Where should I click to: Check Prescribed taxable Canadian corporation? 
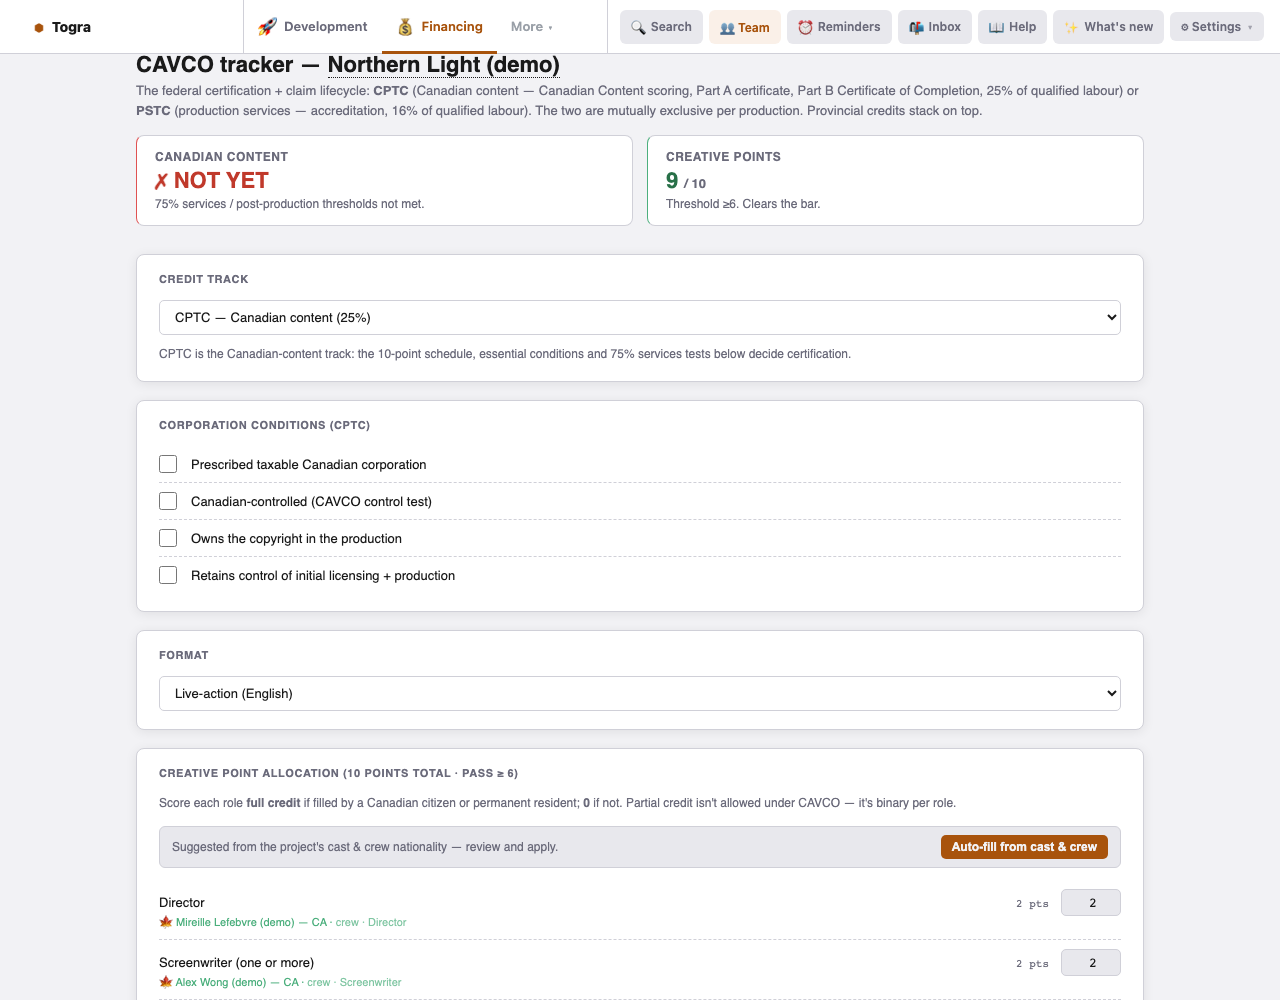168,464
